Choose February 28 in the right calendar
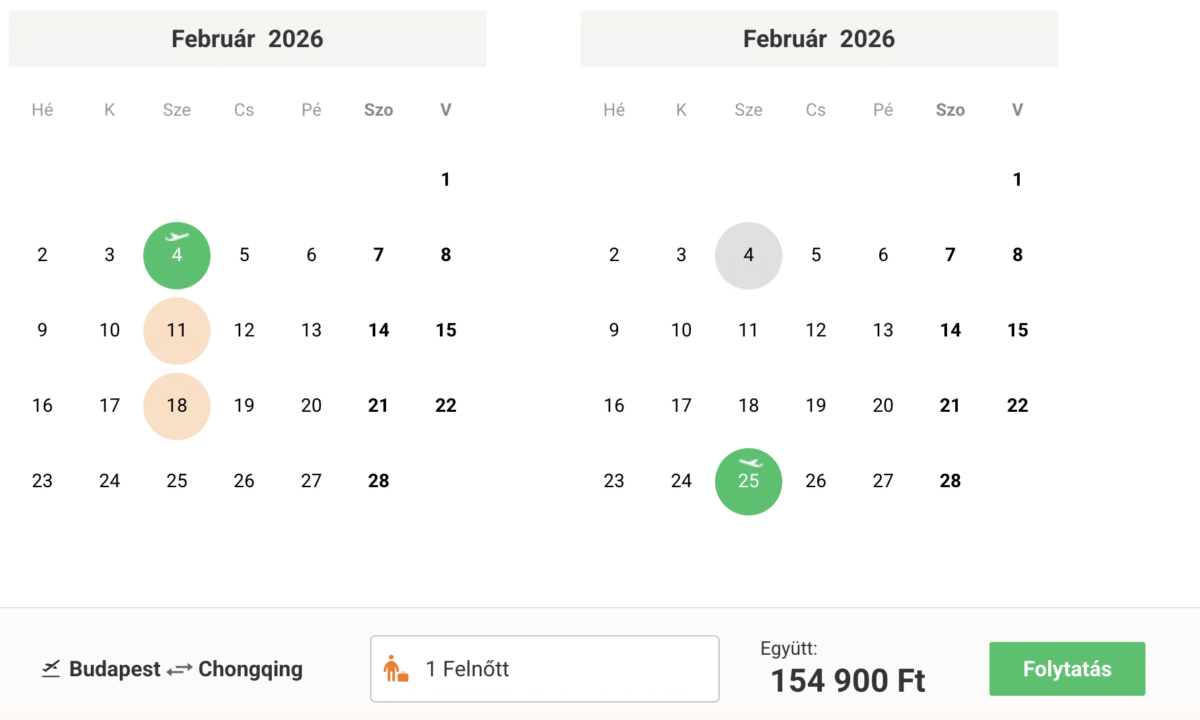This screenshot has height=720, width=1200. pyautogui.click(x=950, y=481)
